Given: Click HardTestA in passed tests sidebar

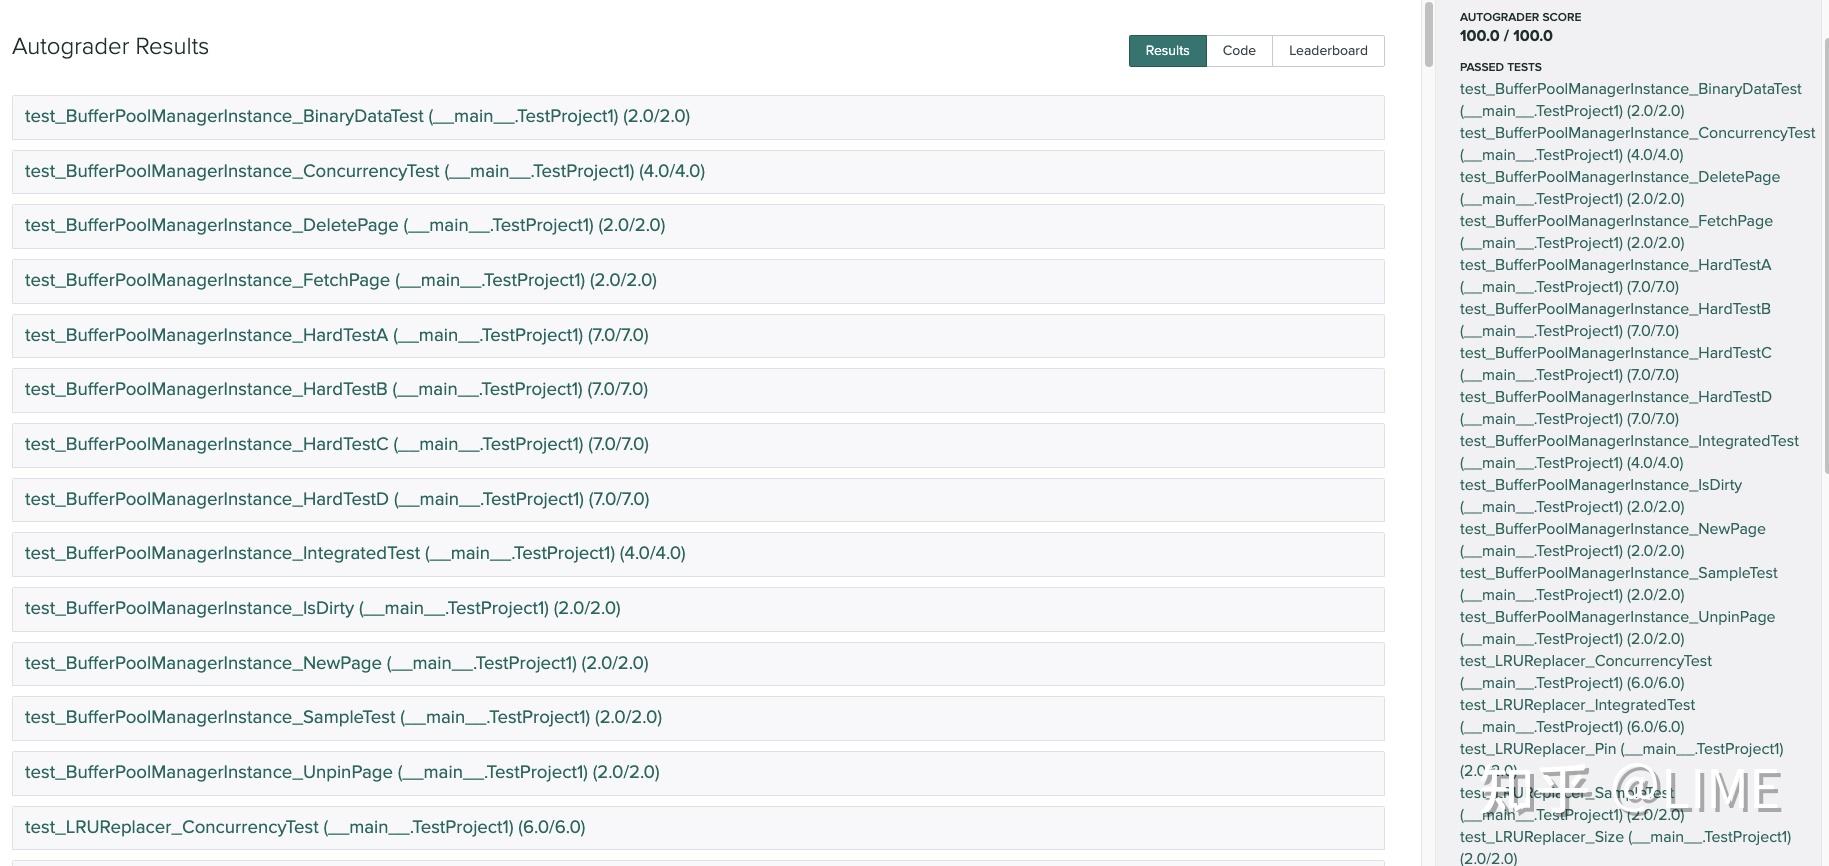Looking at the screenshot, I should coord(1615,276).
